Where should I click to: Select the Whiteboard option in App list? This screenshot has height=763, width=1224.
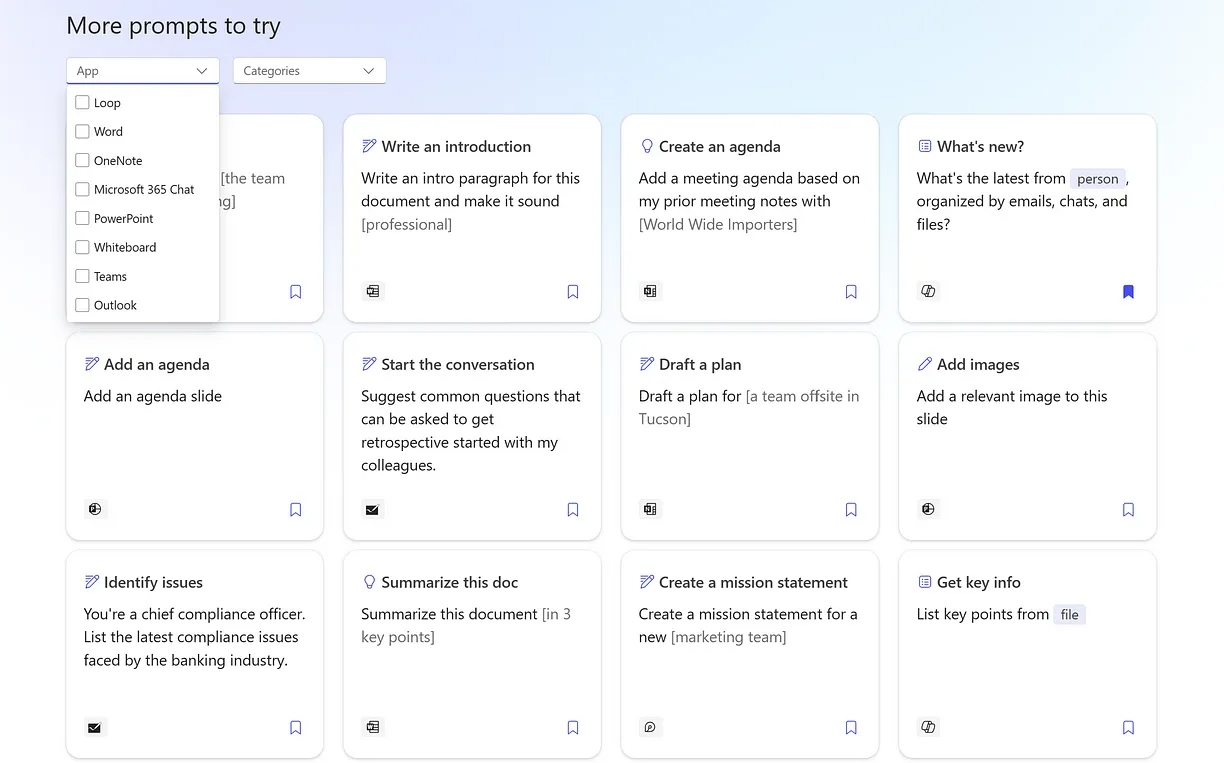tap(83, 247)
